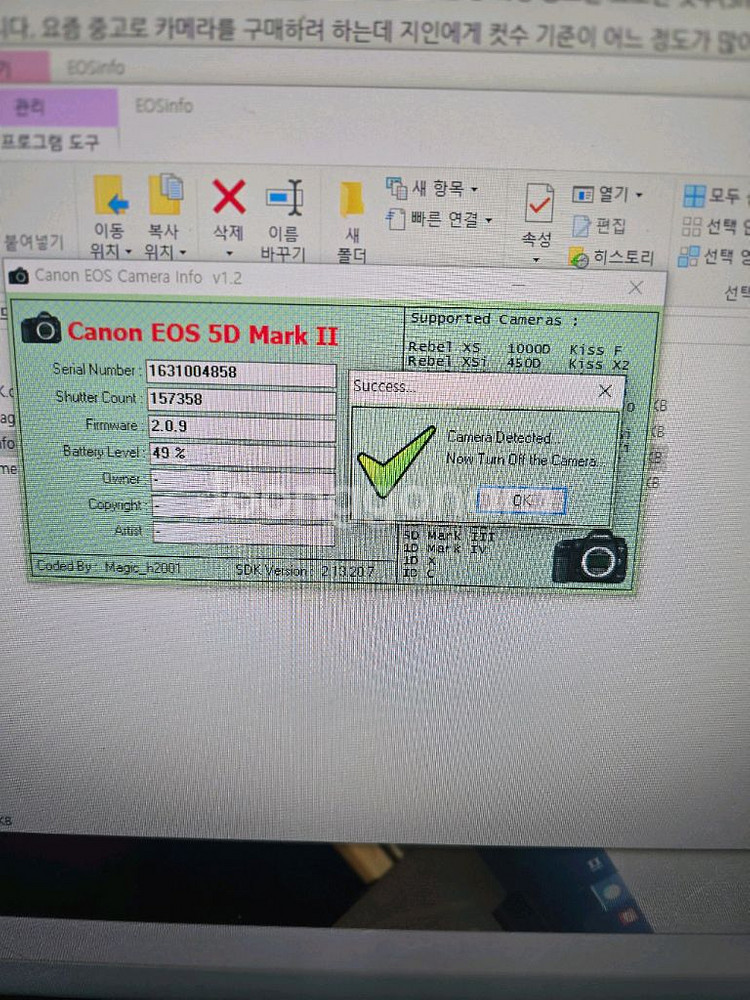Click the Copy to (복사 위치) icon
Viewport: 750px width, 1000px height.
point(165,195)
